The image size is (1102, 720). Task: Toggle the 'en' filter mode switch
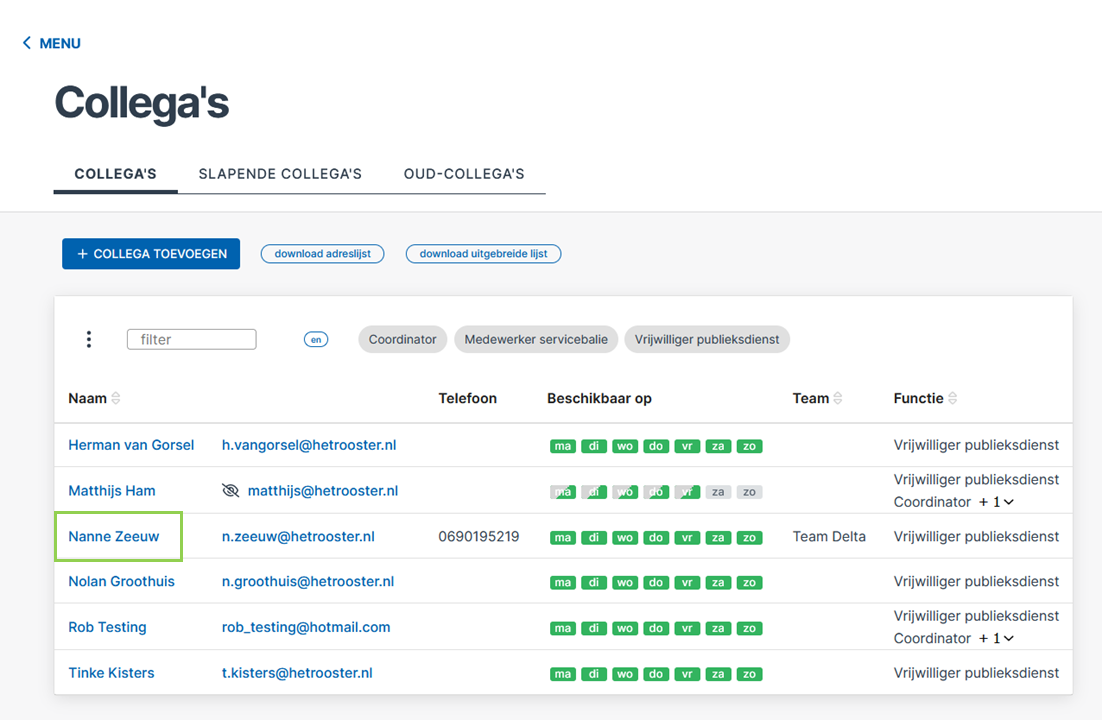click(316, 340)
